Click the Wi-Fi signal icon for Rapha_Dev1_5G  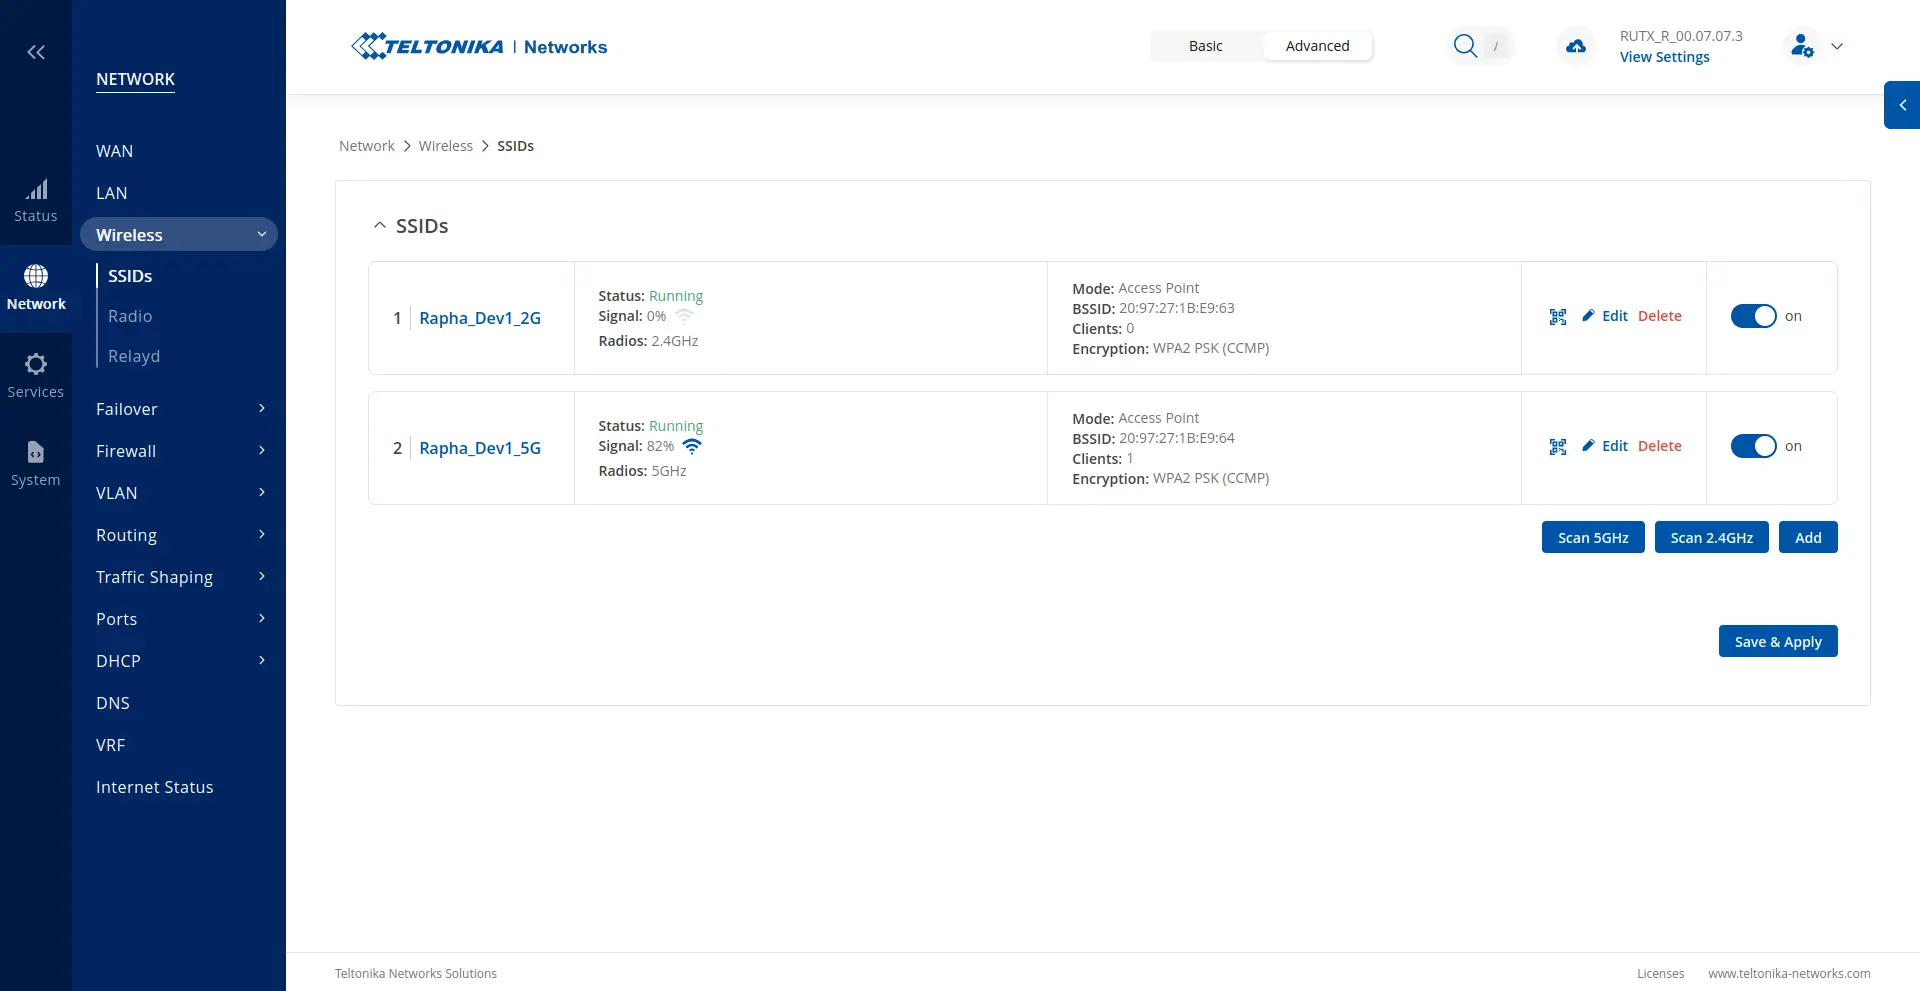pyautogui.click(x=693, y=446)
